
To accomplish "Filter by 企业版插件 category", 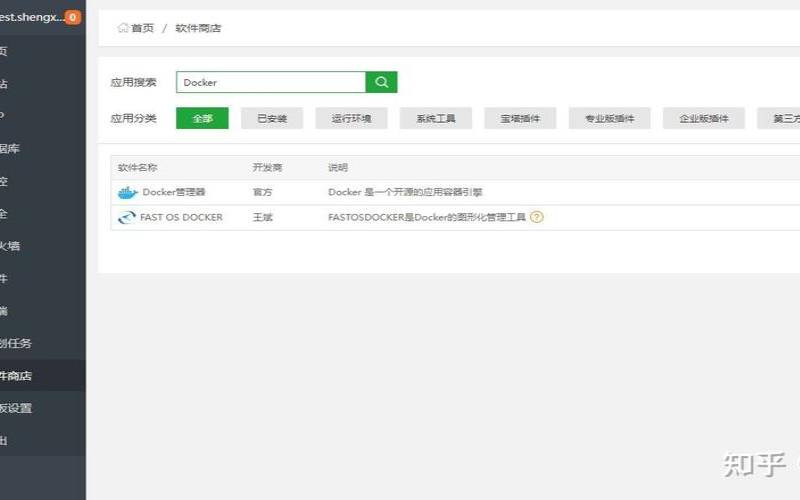I will [x=704, y=118].
